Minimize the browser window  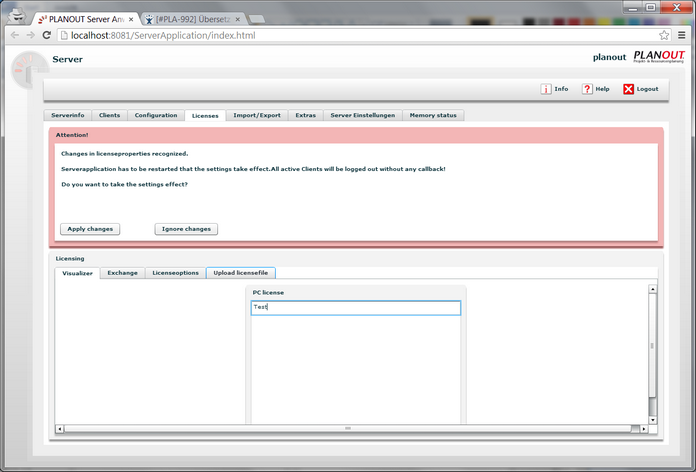tap(633, 8)
